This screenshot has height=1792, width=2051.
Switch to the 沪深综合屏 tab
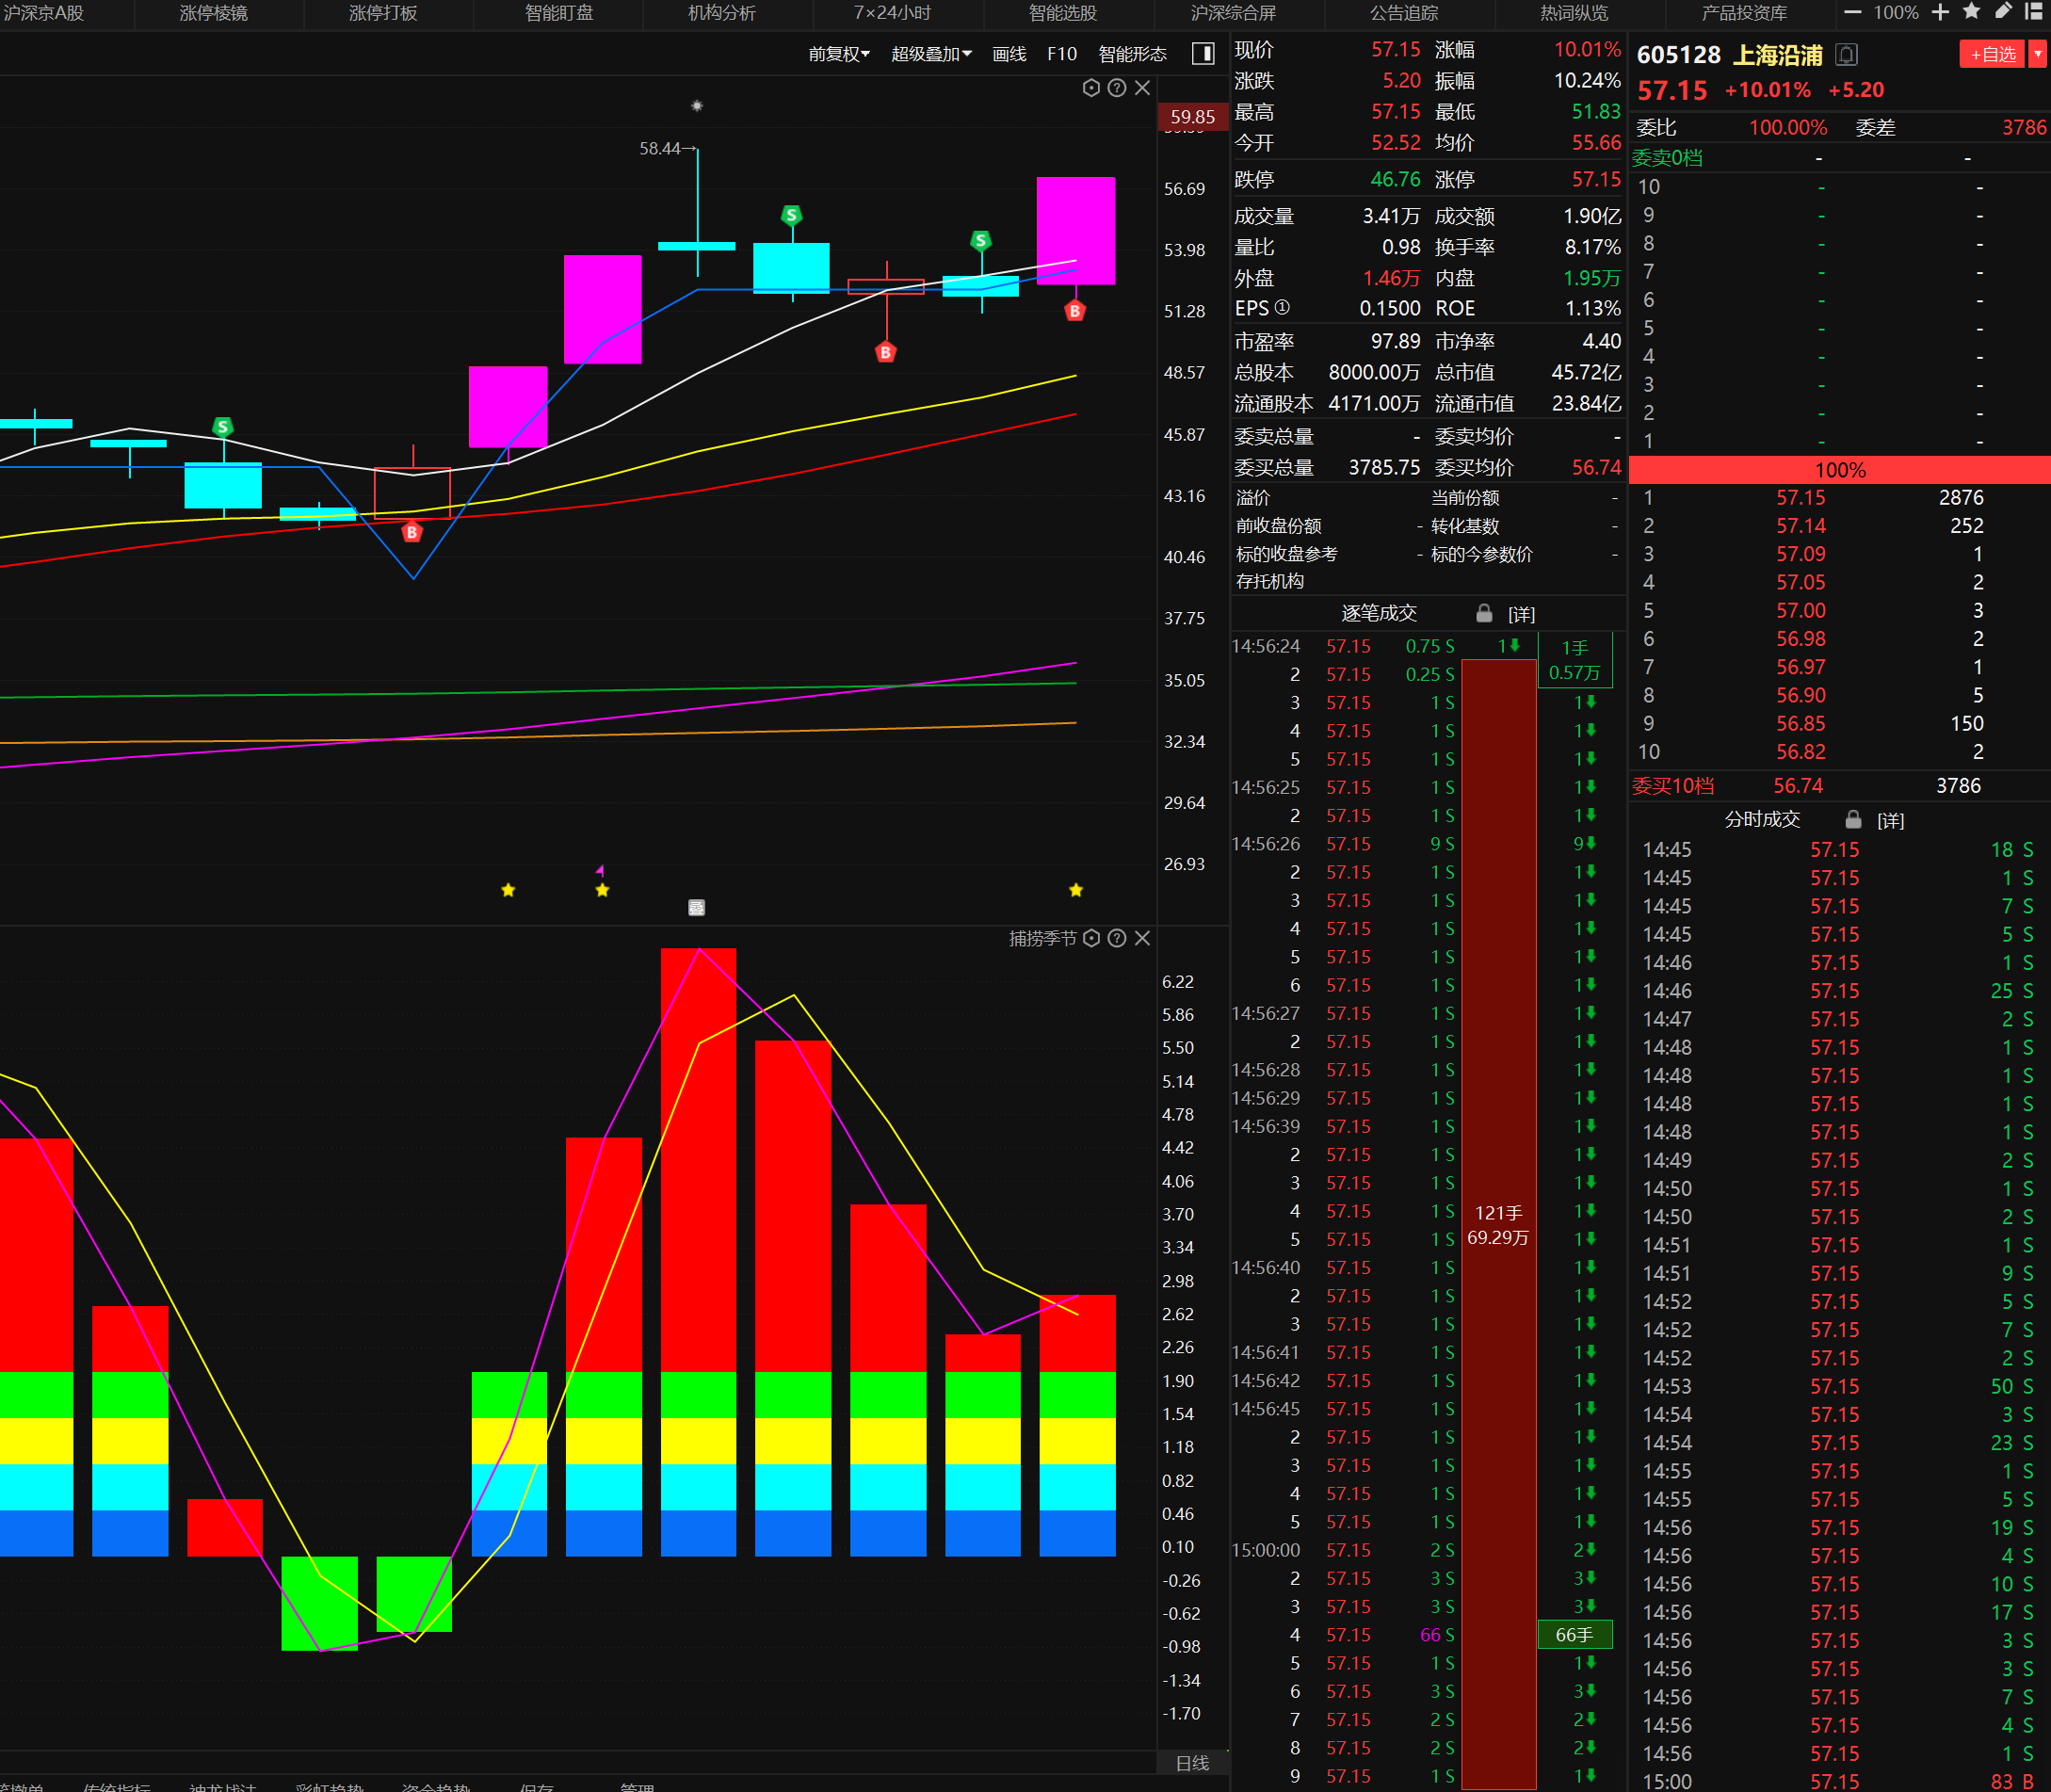tap(1233, 13)
